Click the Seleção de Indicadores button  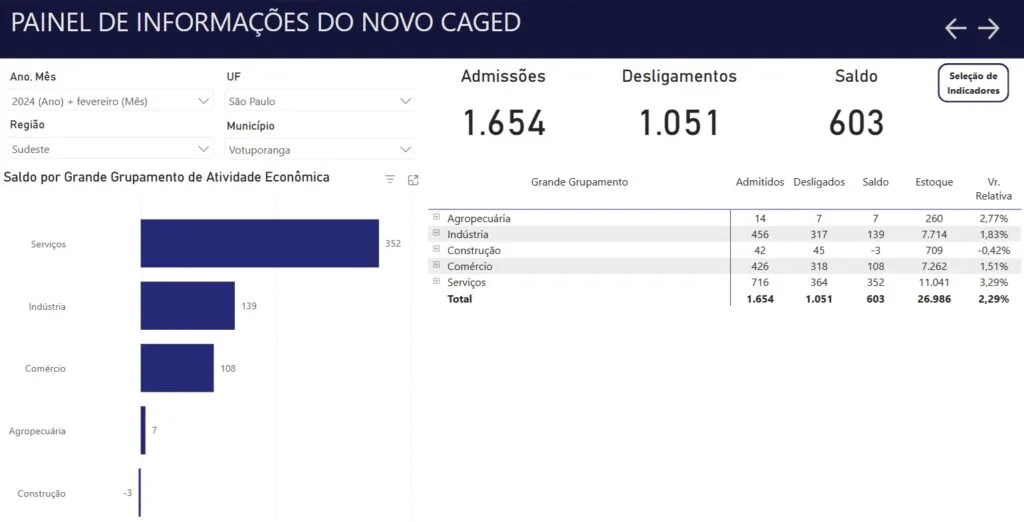973,83
